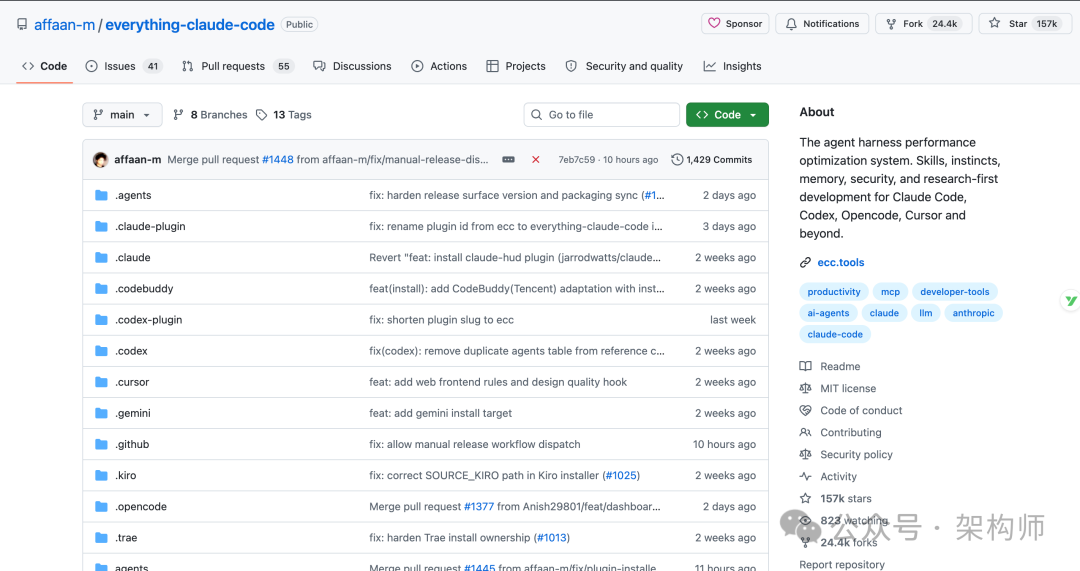Expand the main branch dropdown
Viewport: 1080px width, 571px height.
(122, 114)
